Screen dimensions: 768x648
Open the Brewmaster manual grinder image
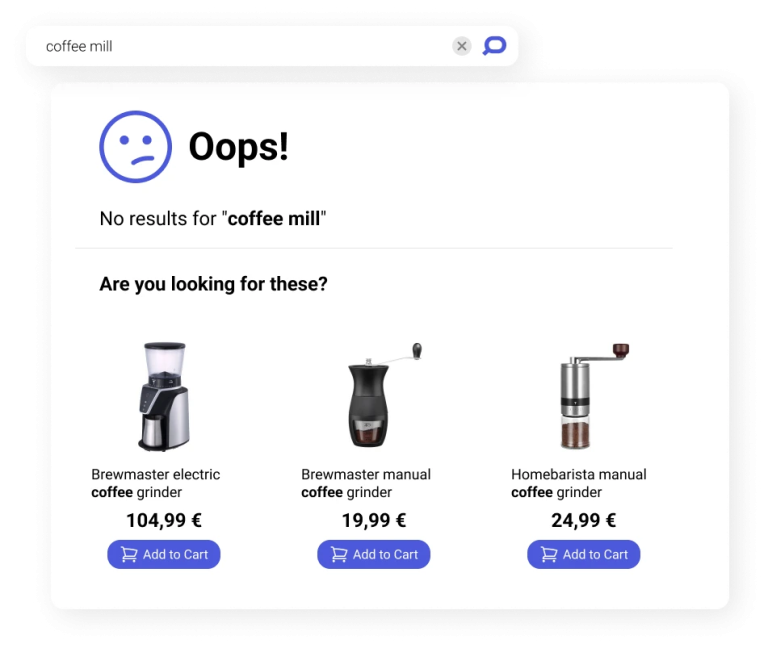tap(384, 395)
